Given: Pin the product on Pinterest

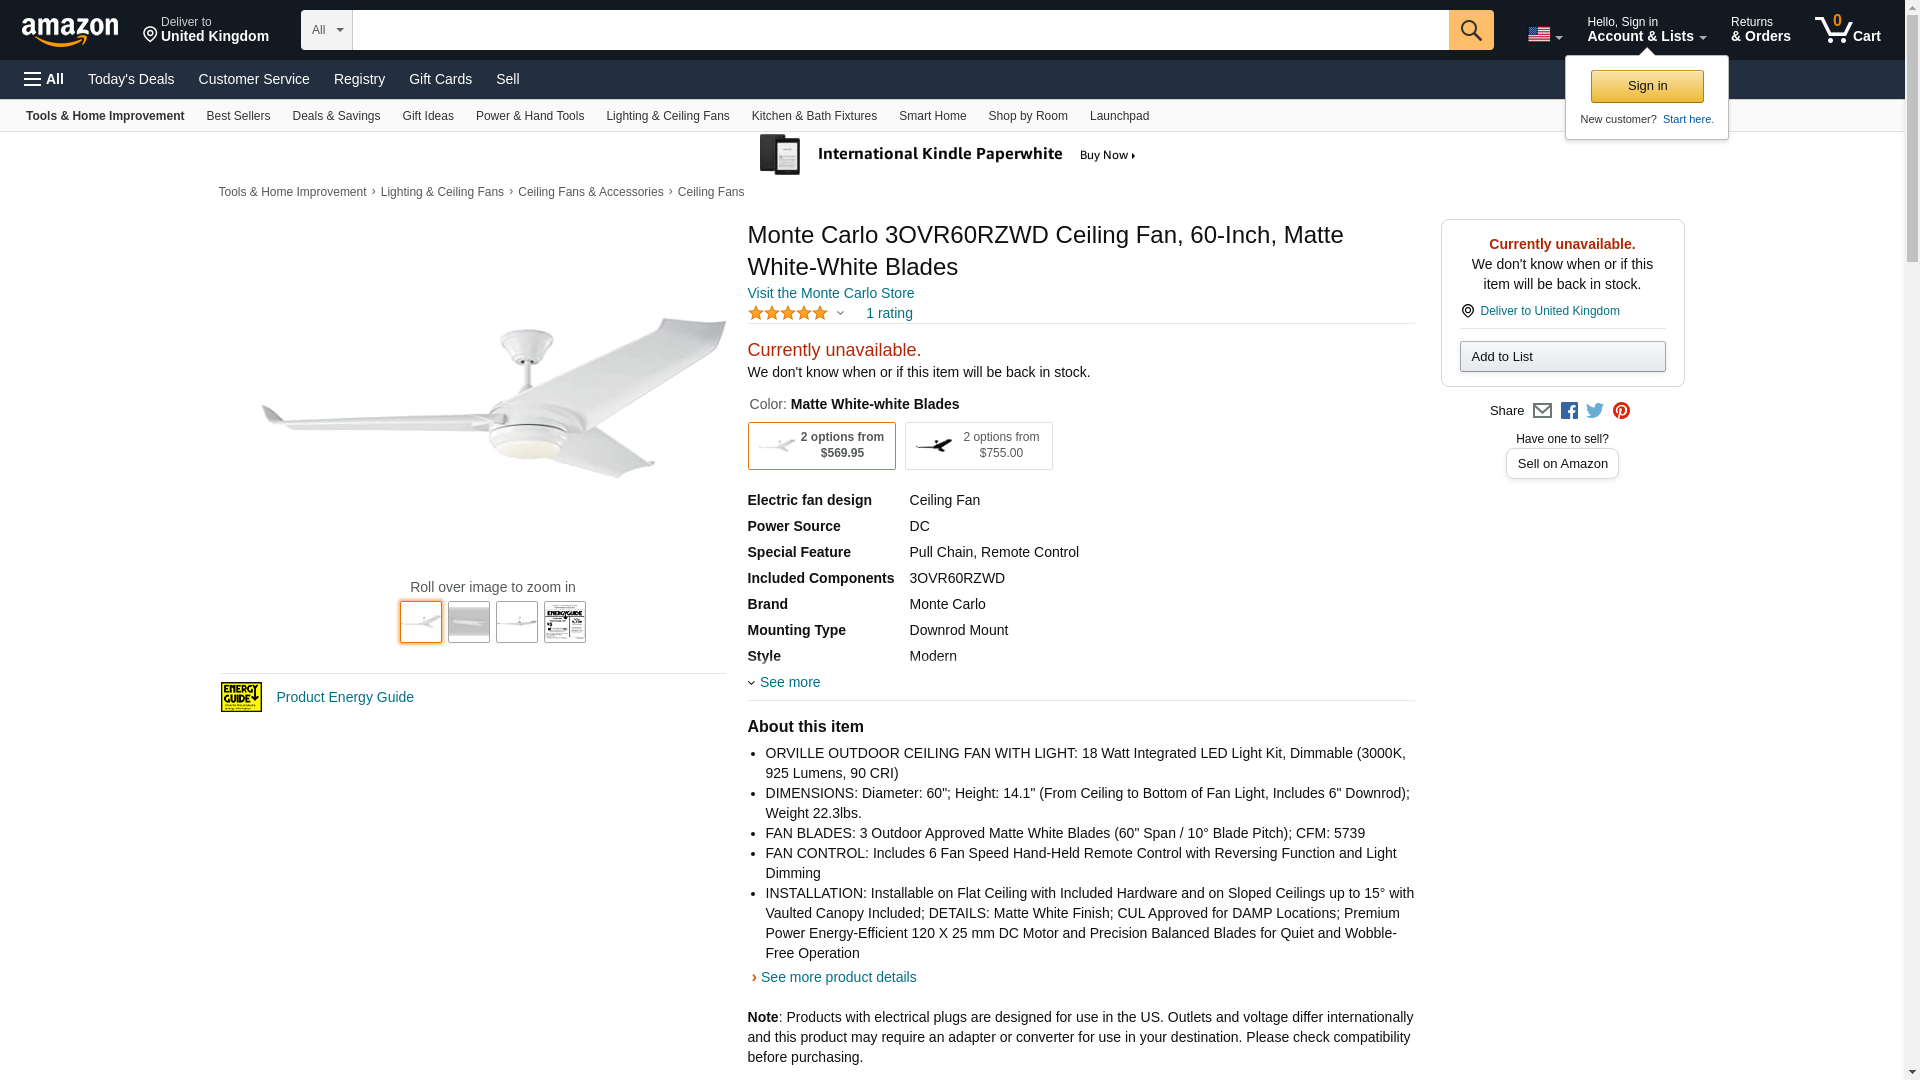Looking at the screenshot, I should (1621, 411).
